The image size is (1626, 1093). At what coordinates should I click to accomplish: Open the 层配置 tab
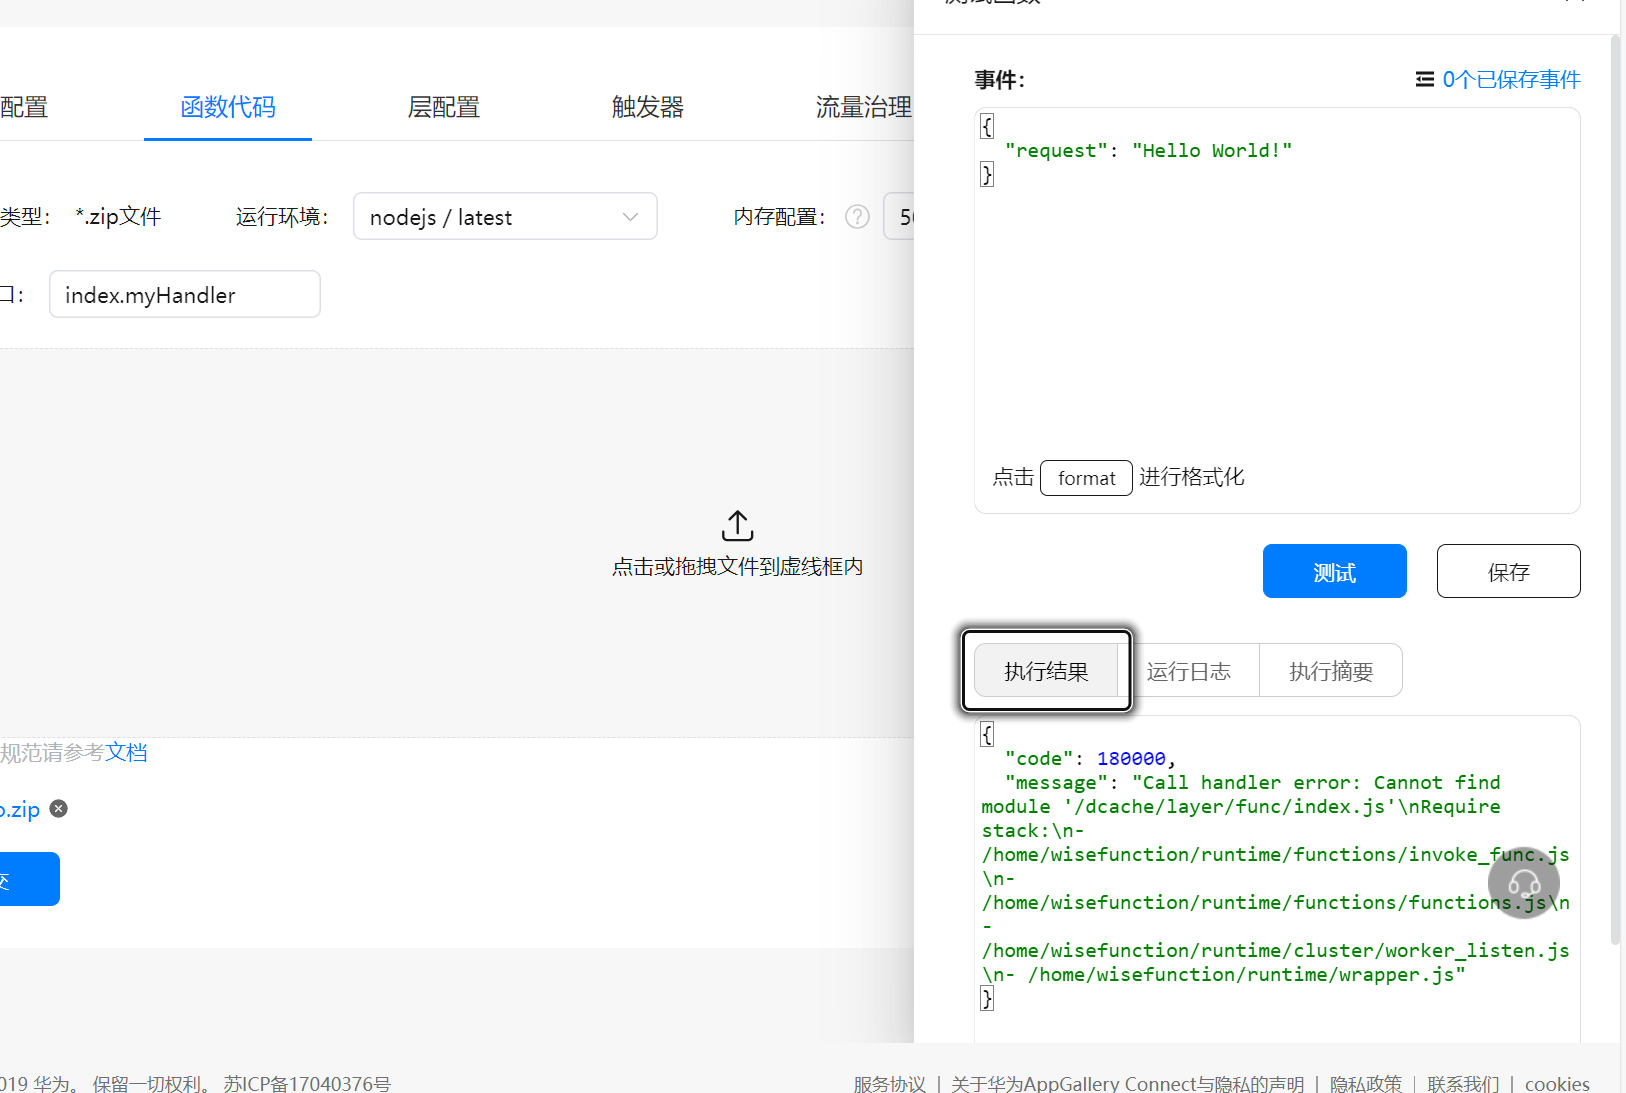point(444,107)
